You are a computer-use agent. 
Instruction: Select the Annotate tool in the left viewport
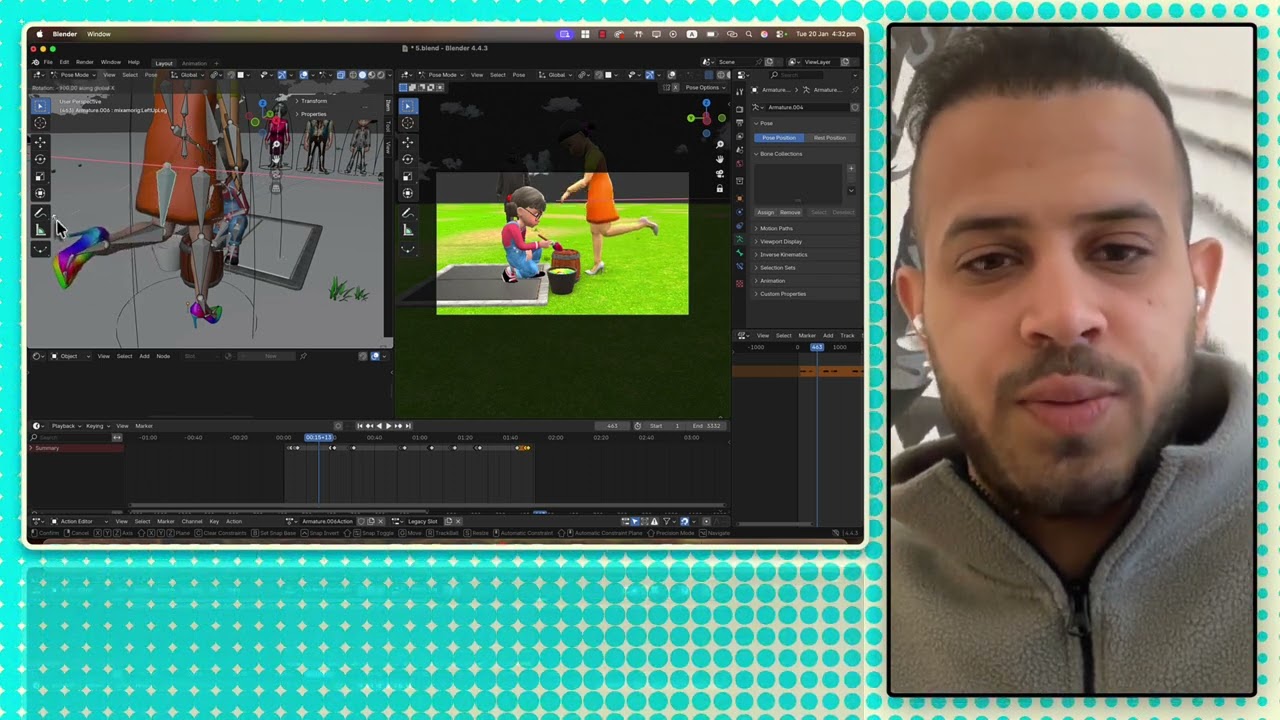pyautogui.click(x=40, y=213)
